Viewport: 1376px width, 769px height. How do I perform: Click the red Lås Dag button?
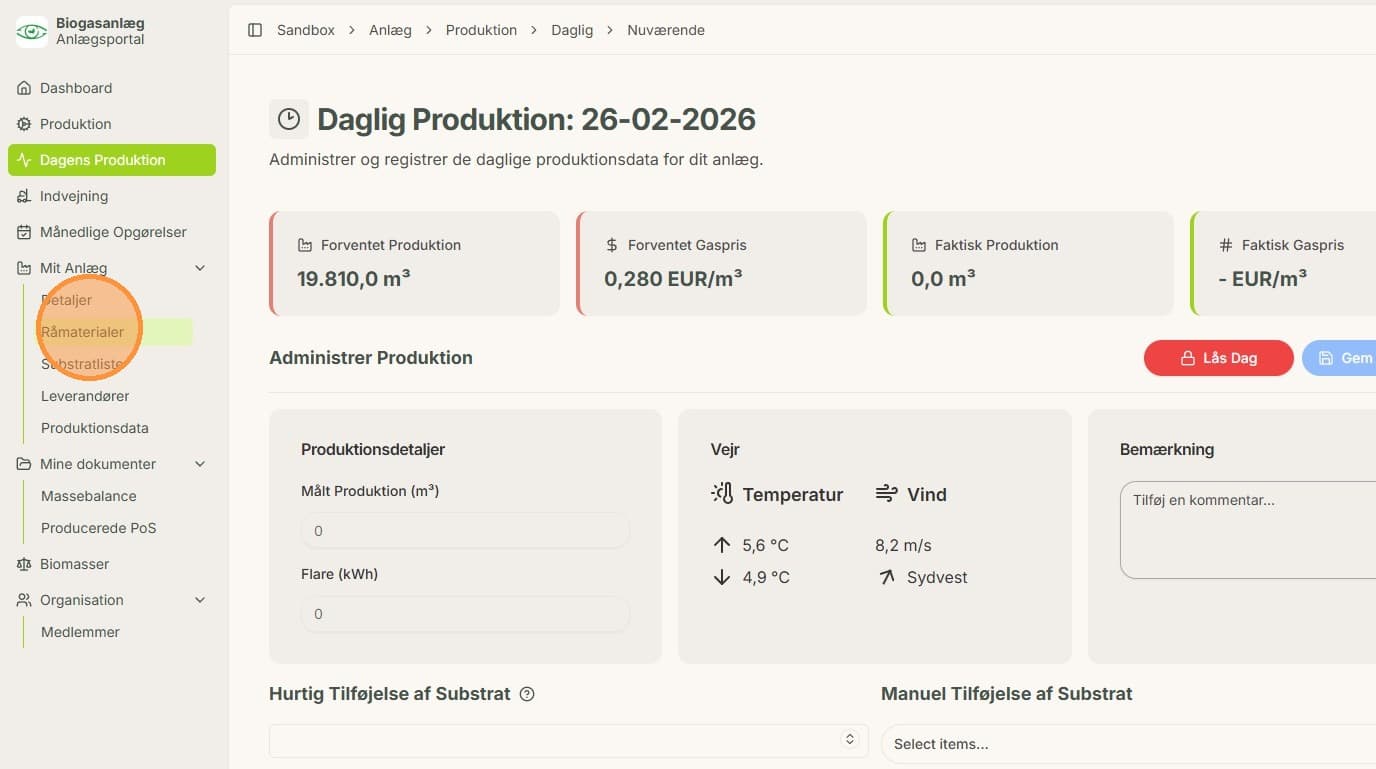pos(1218,358)
